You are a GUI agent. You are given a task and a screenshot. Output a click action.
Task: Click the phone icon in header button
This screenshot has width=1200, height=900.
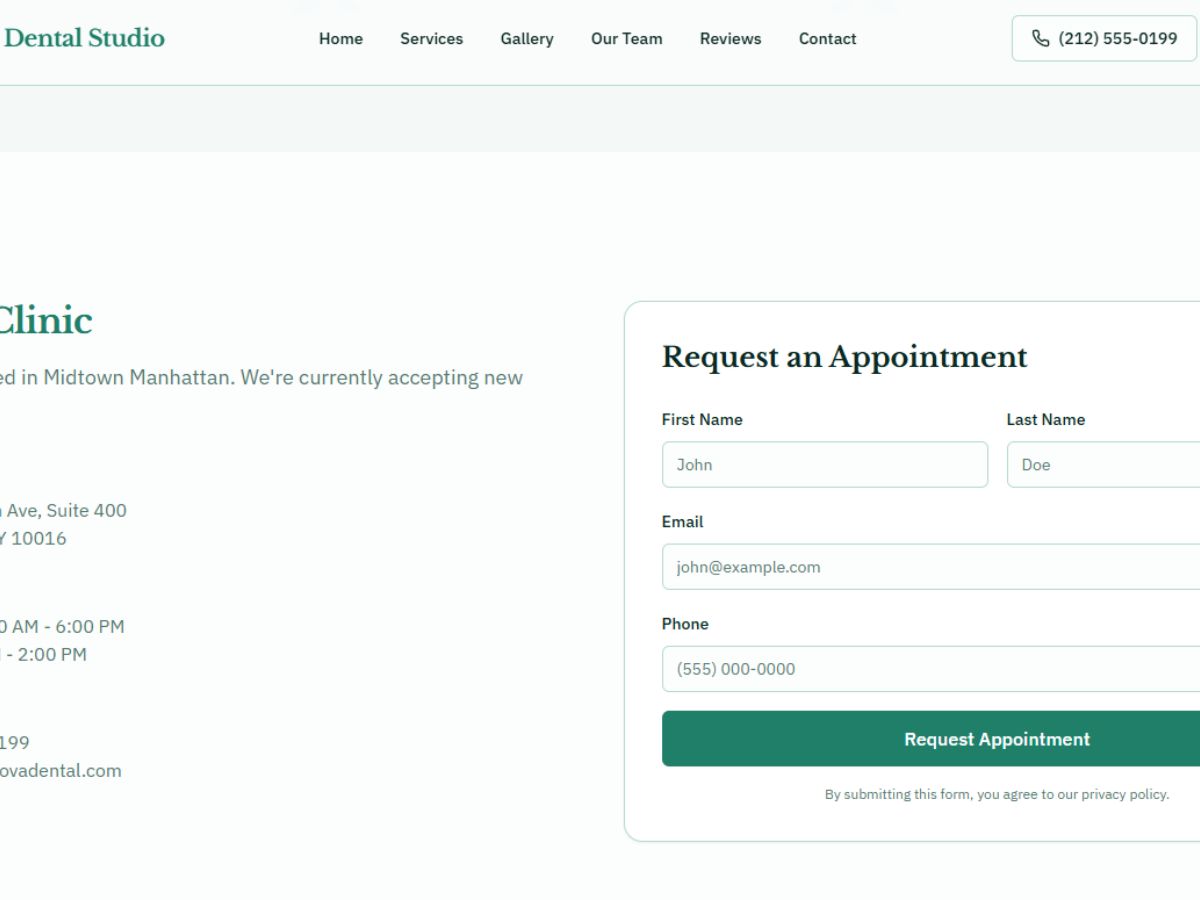click(x=1041, y=39)
